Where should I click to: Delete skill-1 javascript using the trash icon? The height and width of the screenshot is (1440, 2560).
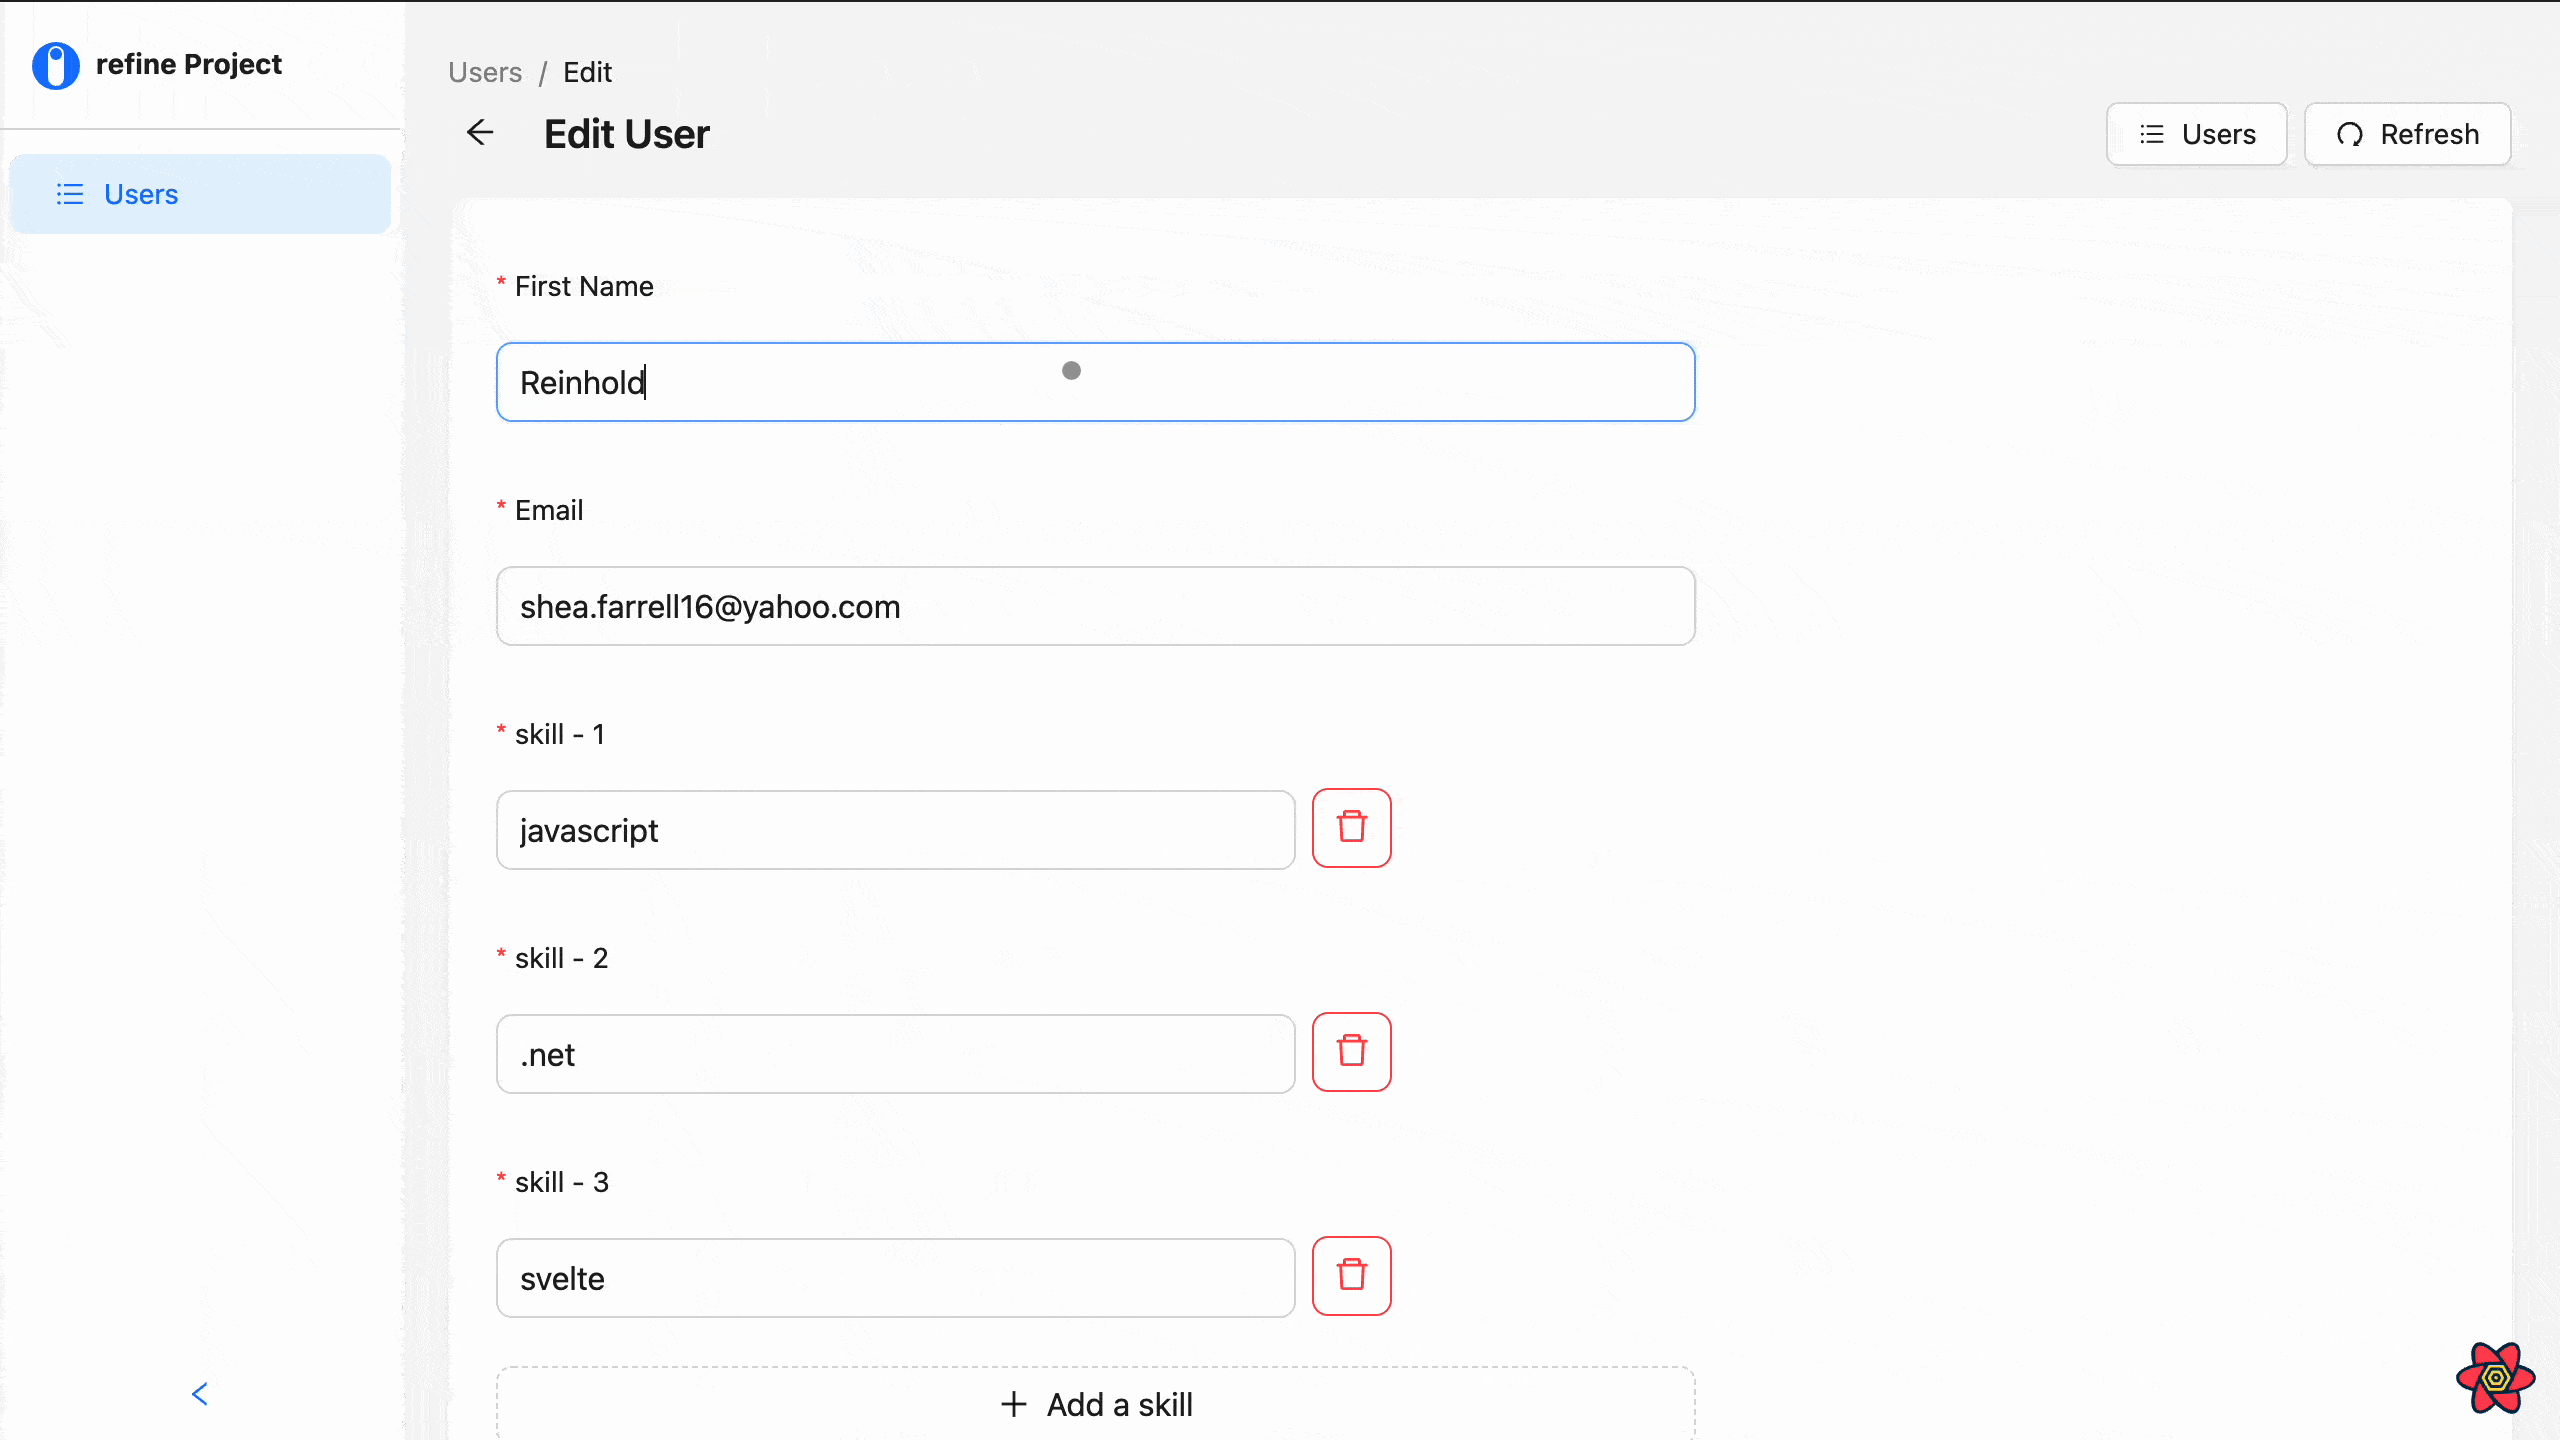click(x=1351, y=827)
